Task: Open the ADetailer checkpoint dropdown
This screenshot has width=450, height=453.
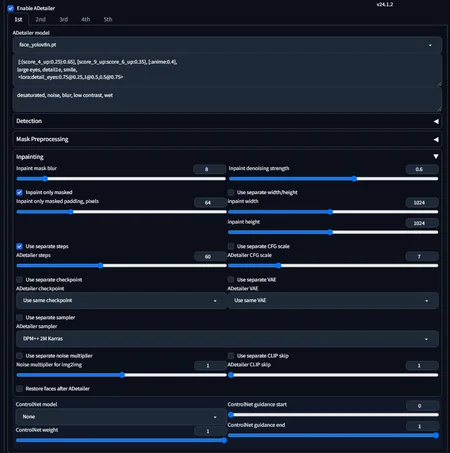Action: coord(121,300)
